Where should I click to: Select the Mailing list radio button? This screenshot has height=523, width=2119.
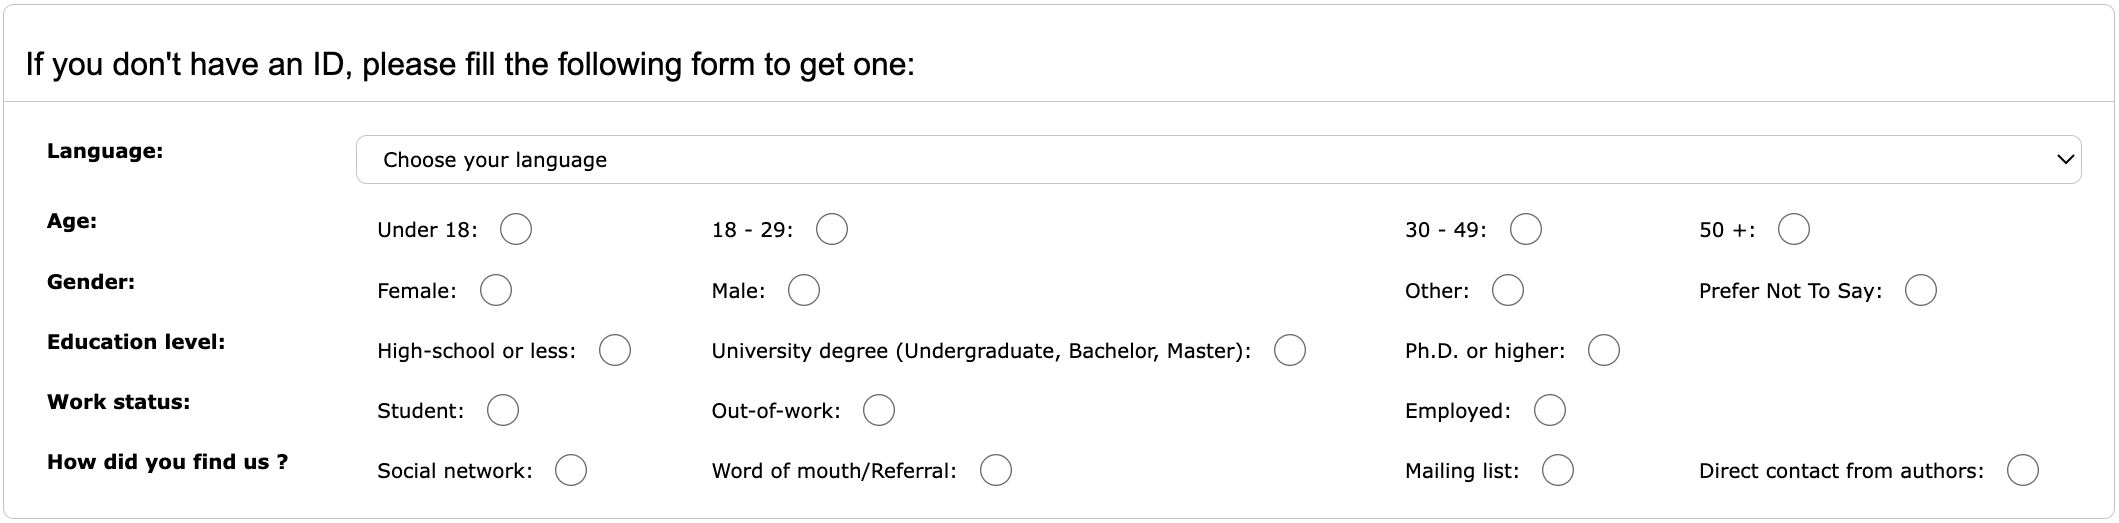(x=1558, y=470)
